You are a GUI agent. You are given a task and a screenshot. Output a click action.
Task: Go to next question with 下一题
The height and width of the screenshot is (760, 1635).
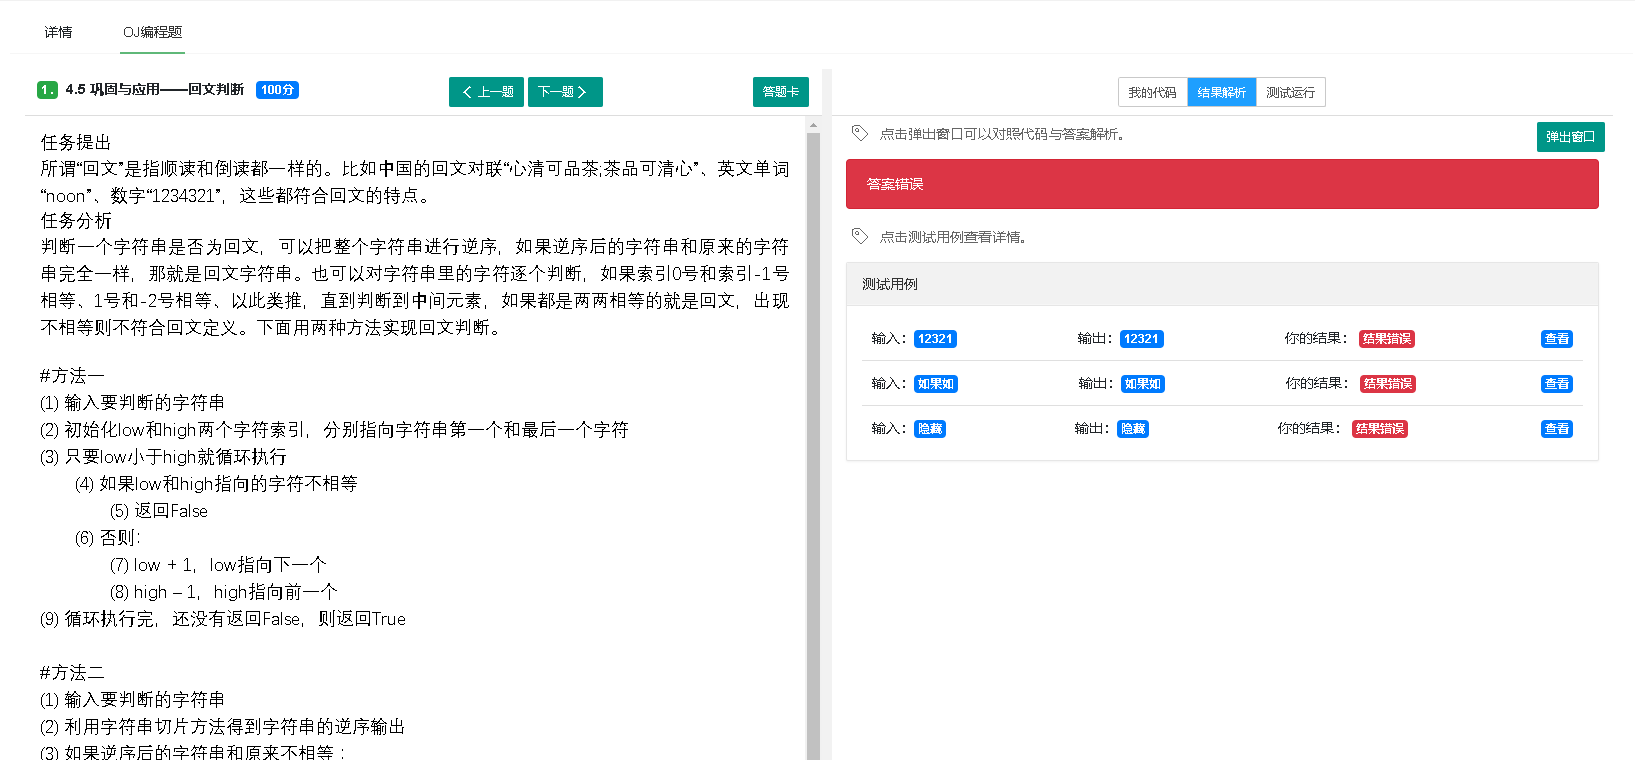point(564,92)
